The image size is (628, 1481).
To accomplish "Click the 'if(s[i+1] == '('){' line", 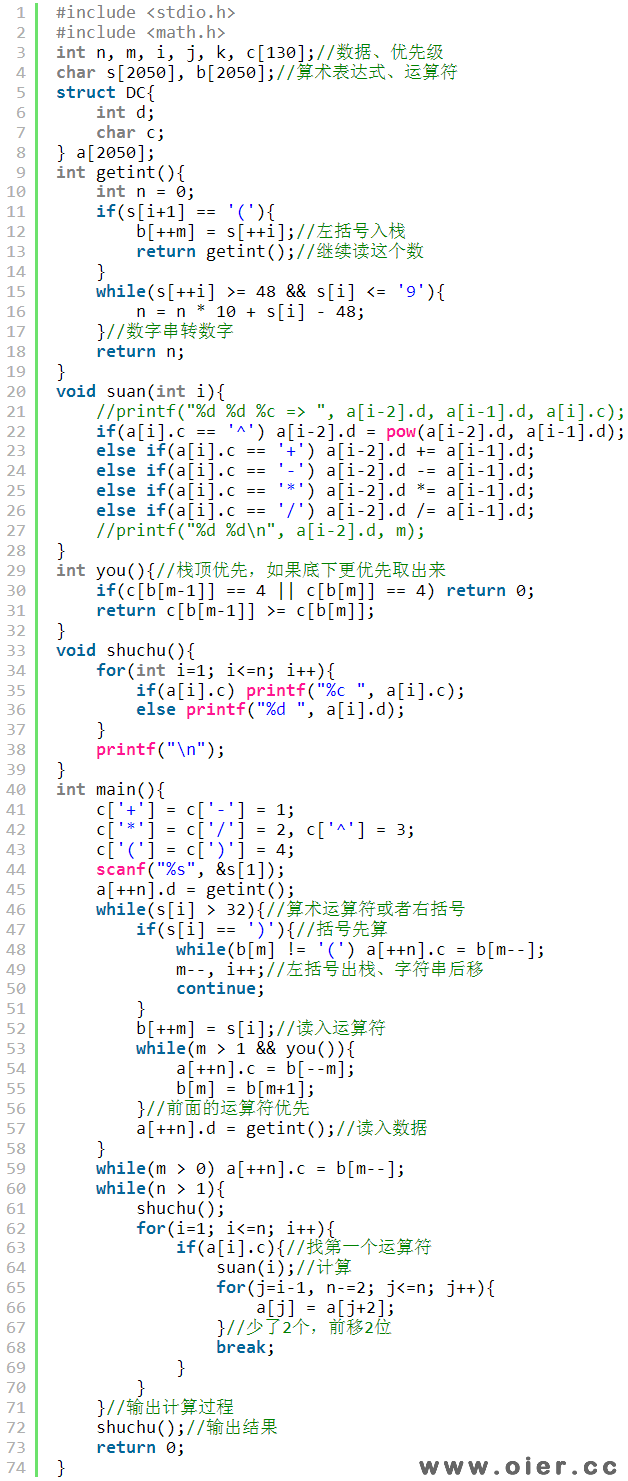I will coord(186,212).
